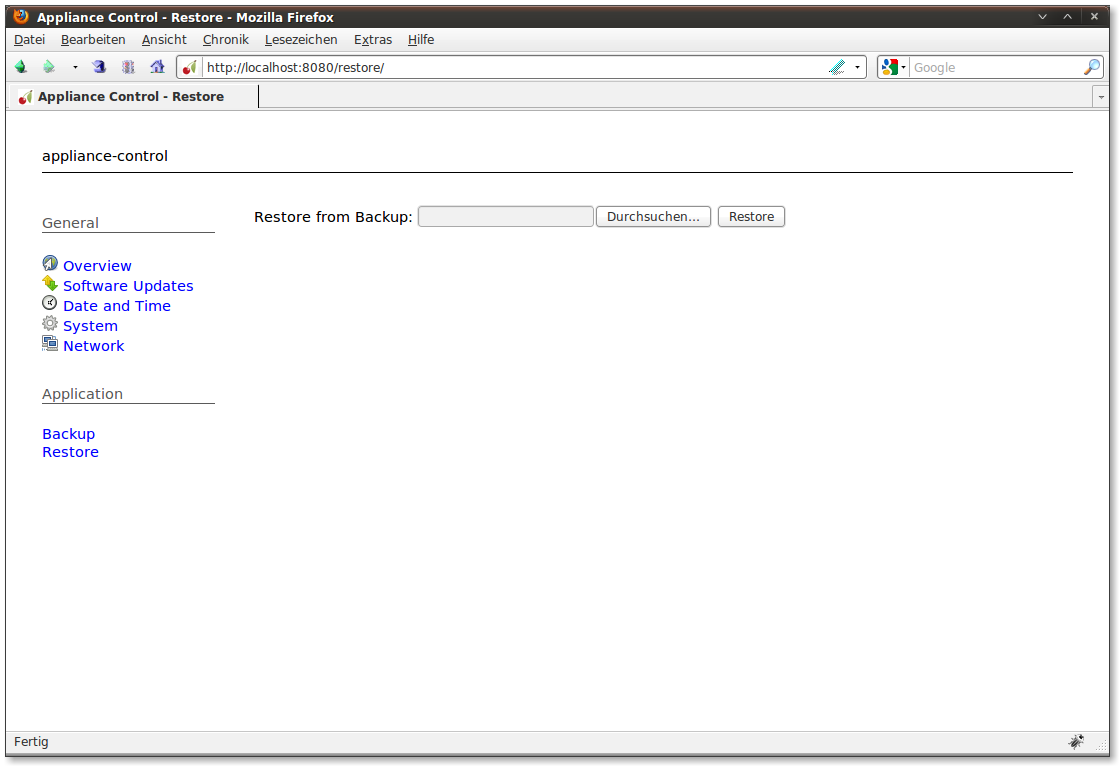The height and width of the screenshot is (766, 1119).
Task: Click the clock icon beside Date and Time
Action: click(x=50, y=303)
